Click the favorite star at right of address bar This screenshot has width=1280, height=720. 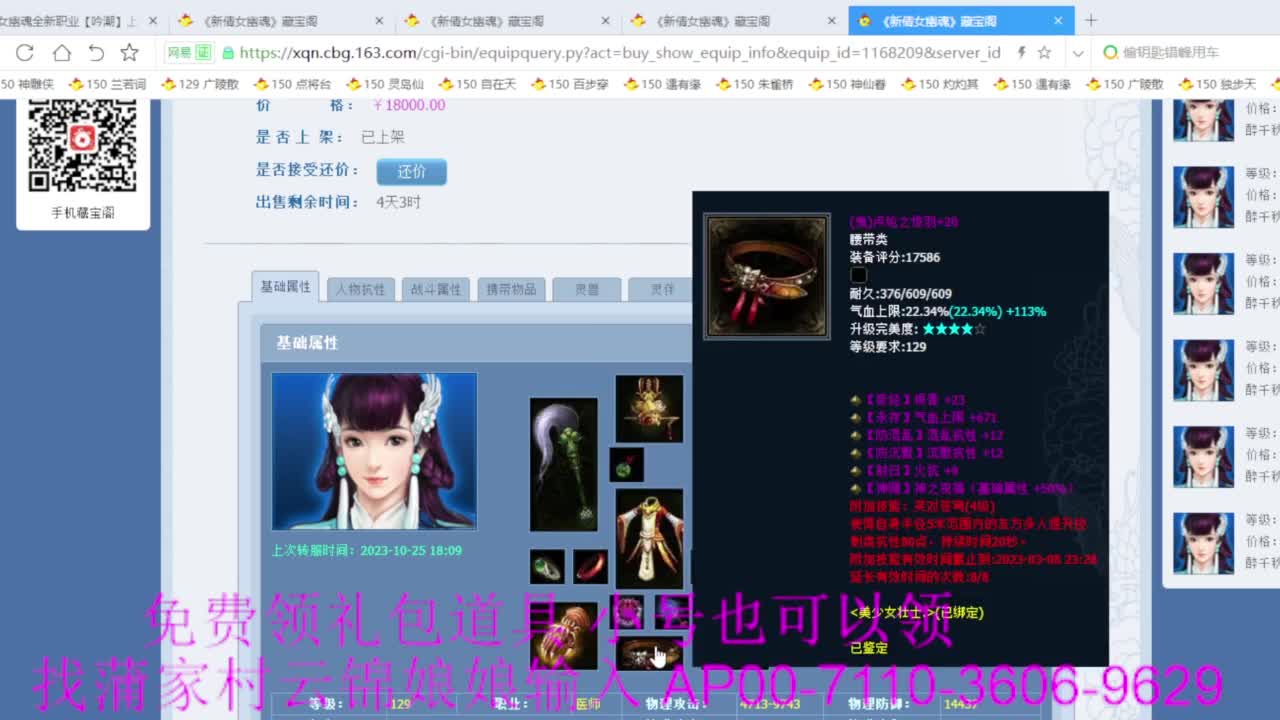[x=1044, y=53]
